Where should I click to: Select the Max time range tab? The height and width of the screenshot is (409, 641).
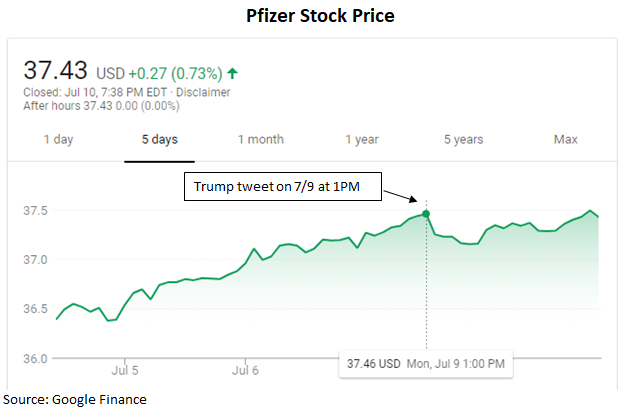566,139
